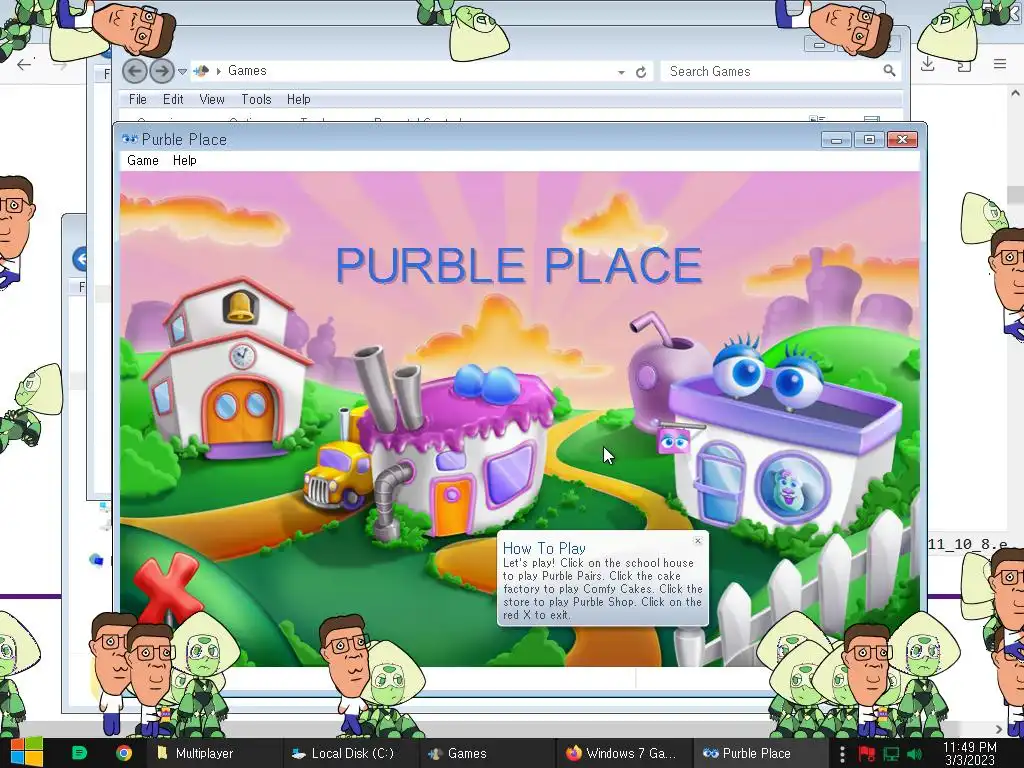Click the Forward arrow in Games explorer

tap(162, 71)
